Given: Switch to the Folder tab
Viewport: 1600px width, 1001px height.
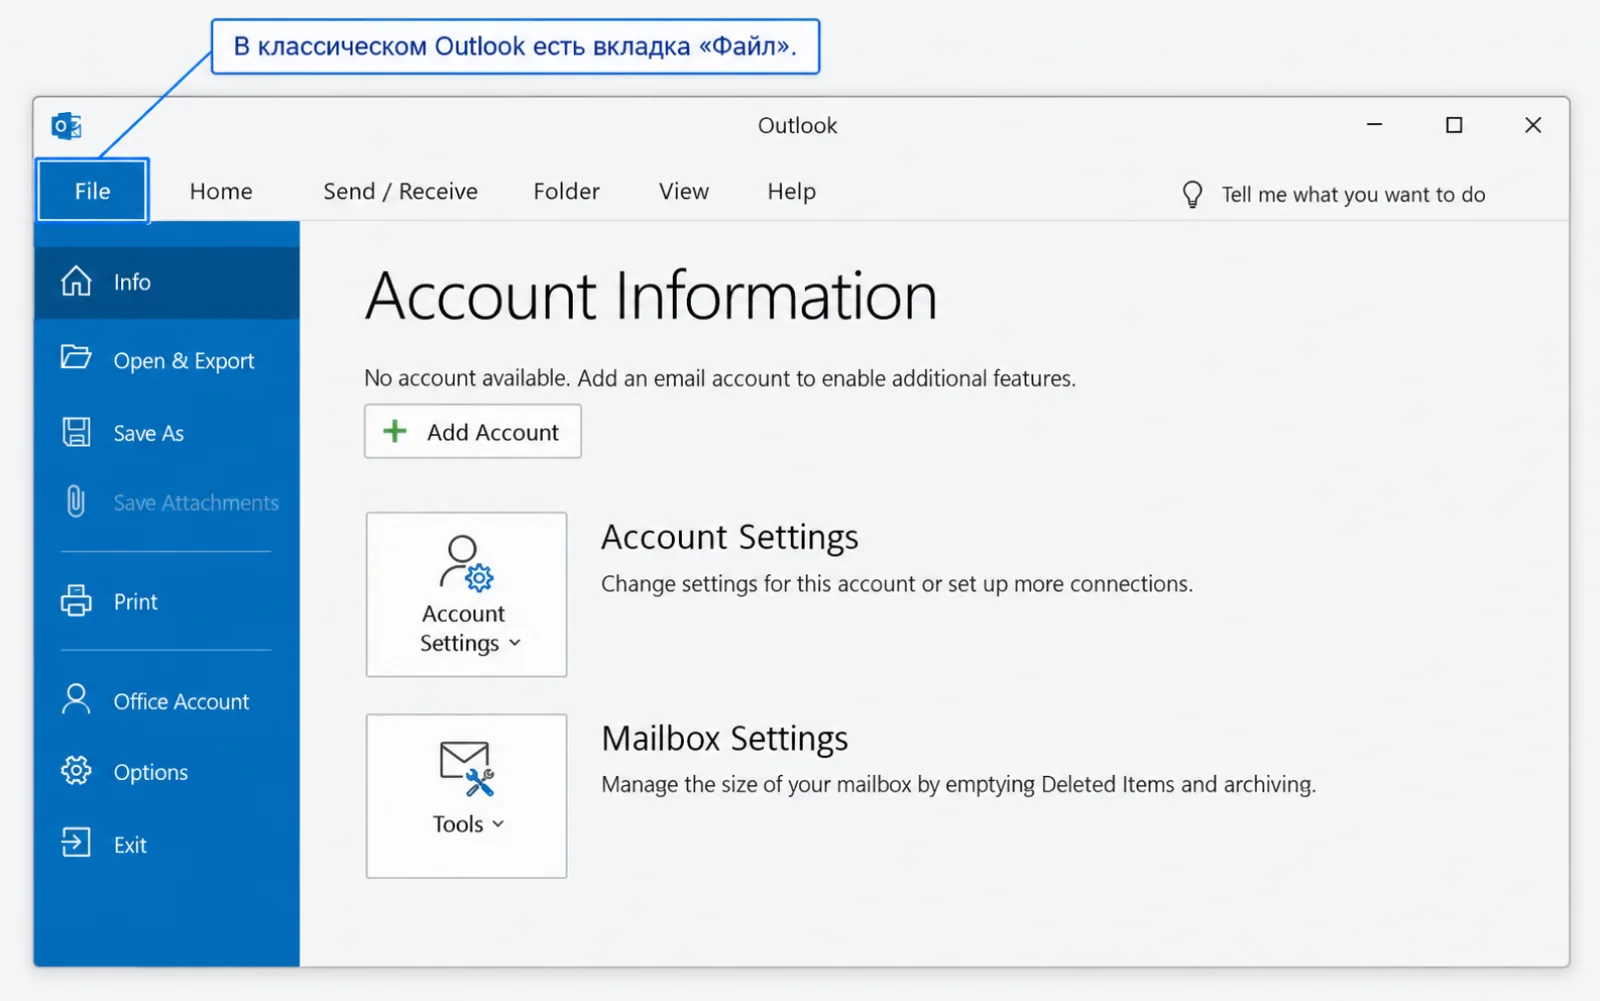Looking at the screenshot, I should [x=566, y=191].
